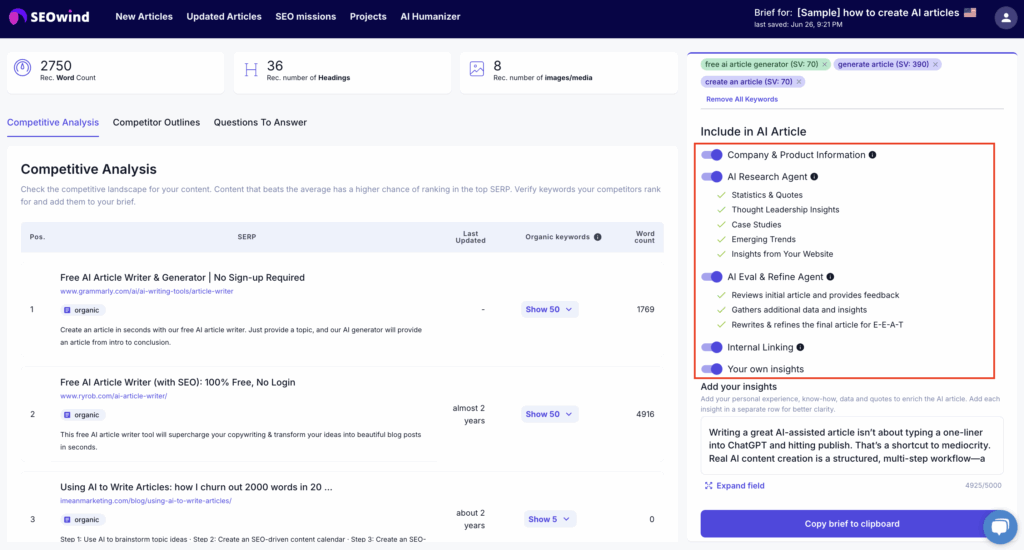This screenshot has width=1024, height=550.
Task: Open Show 5 keywords dropdown
Action: [550, 519]
